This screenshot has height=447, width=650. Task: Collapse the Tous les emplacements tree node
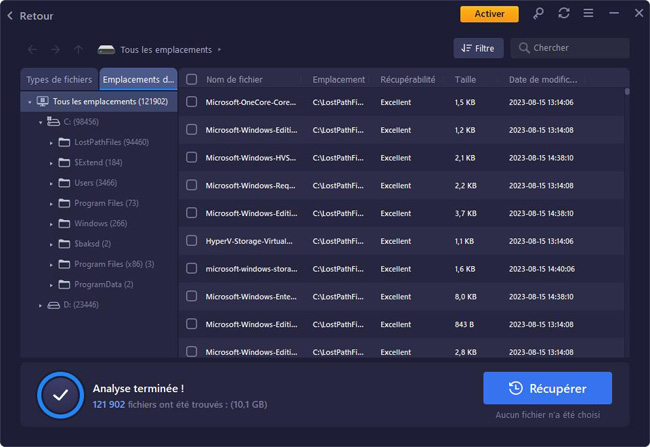coord(29,102)
